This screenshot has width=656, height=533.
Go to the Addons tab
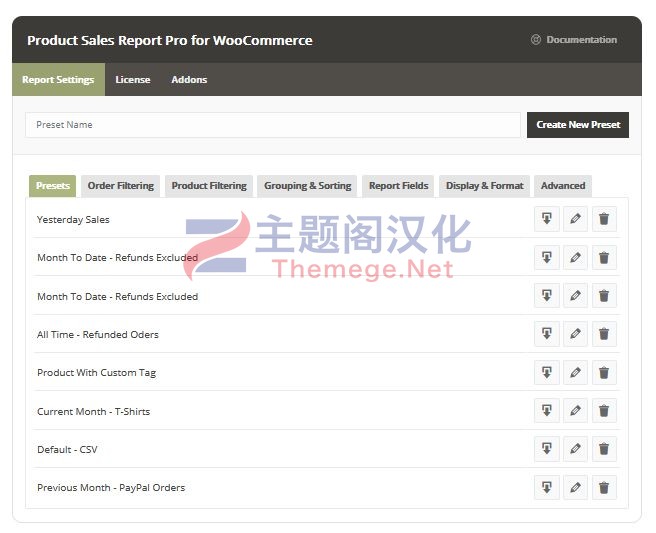pyautogui.click(x=189, y=79)
